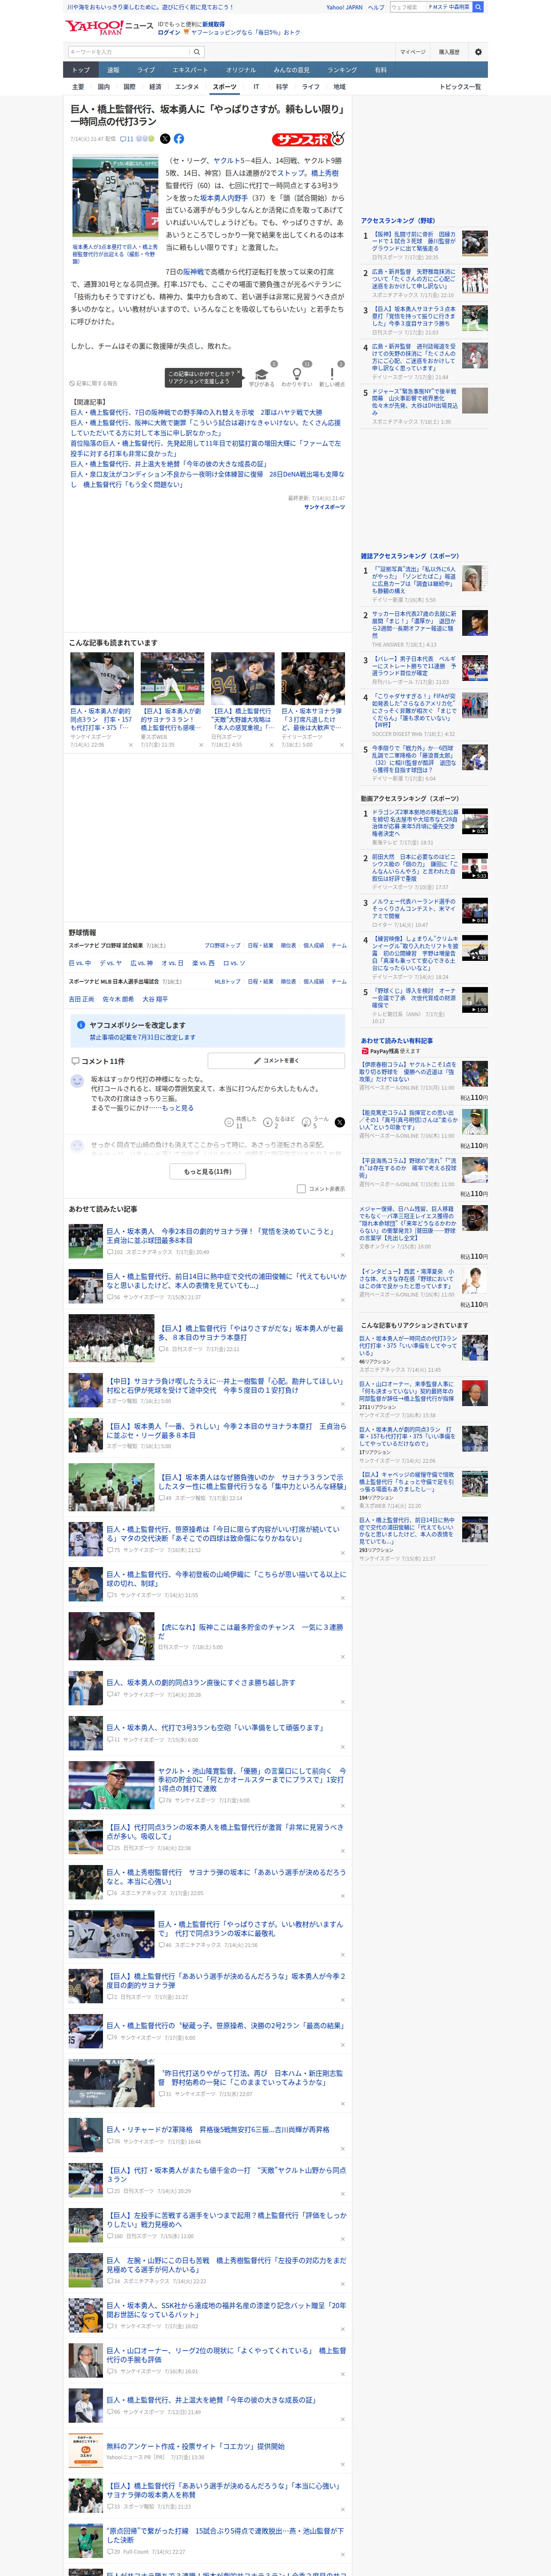Open the 有料 tab

pos(380,70)
